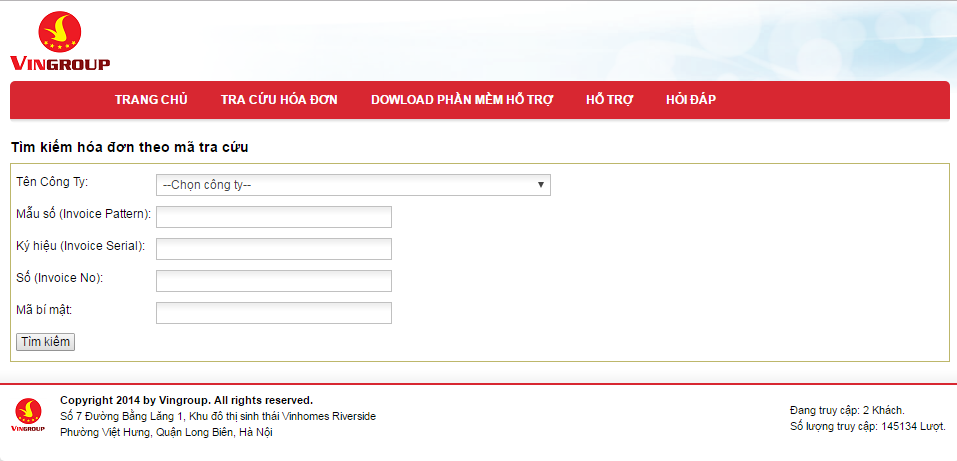Click the Mã bí mật input box
Image resolution: width=957 pixels, height=461 pixels.
274,313
